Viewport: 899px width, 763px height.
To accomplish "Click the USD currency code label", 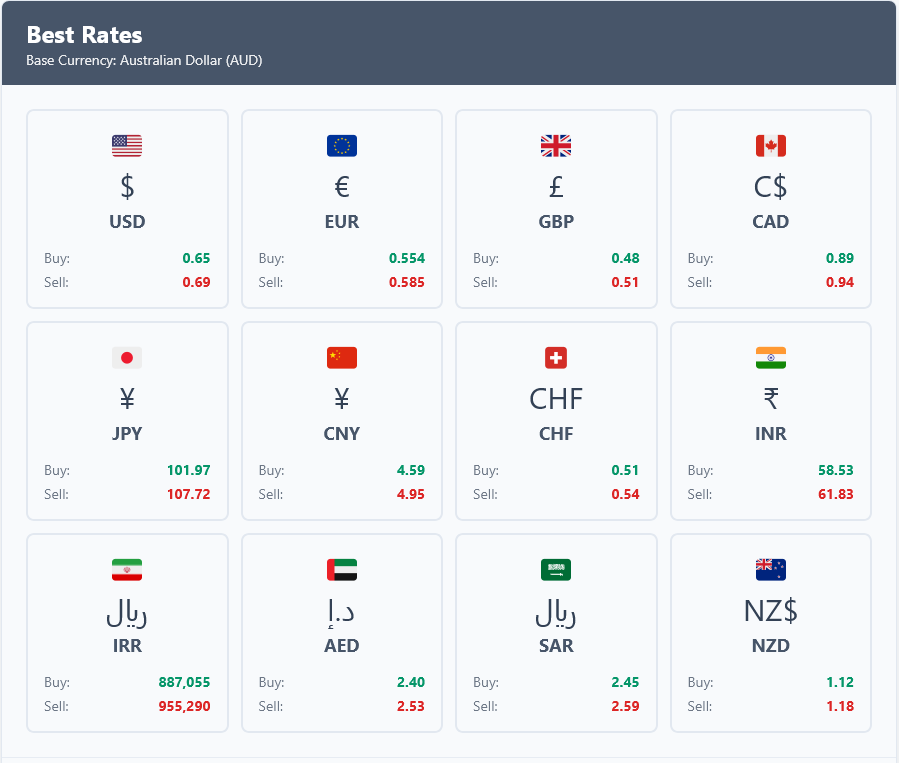I will pyautogui.click(x=127, y=222).
